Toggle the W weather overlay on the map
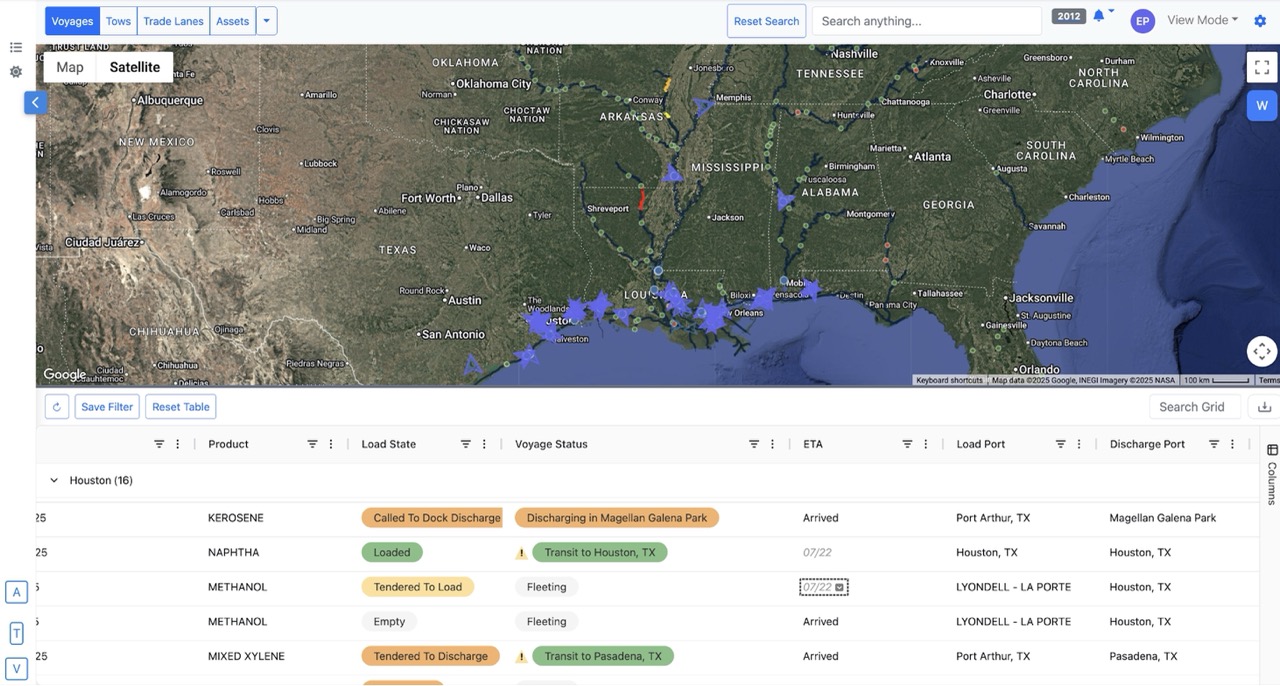The width and height of the screenshot is (1280, 686). [1262, 105]
